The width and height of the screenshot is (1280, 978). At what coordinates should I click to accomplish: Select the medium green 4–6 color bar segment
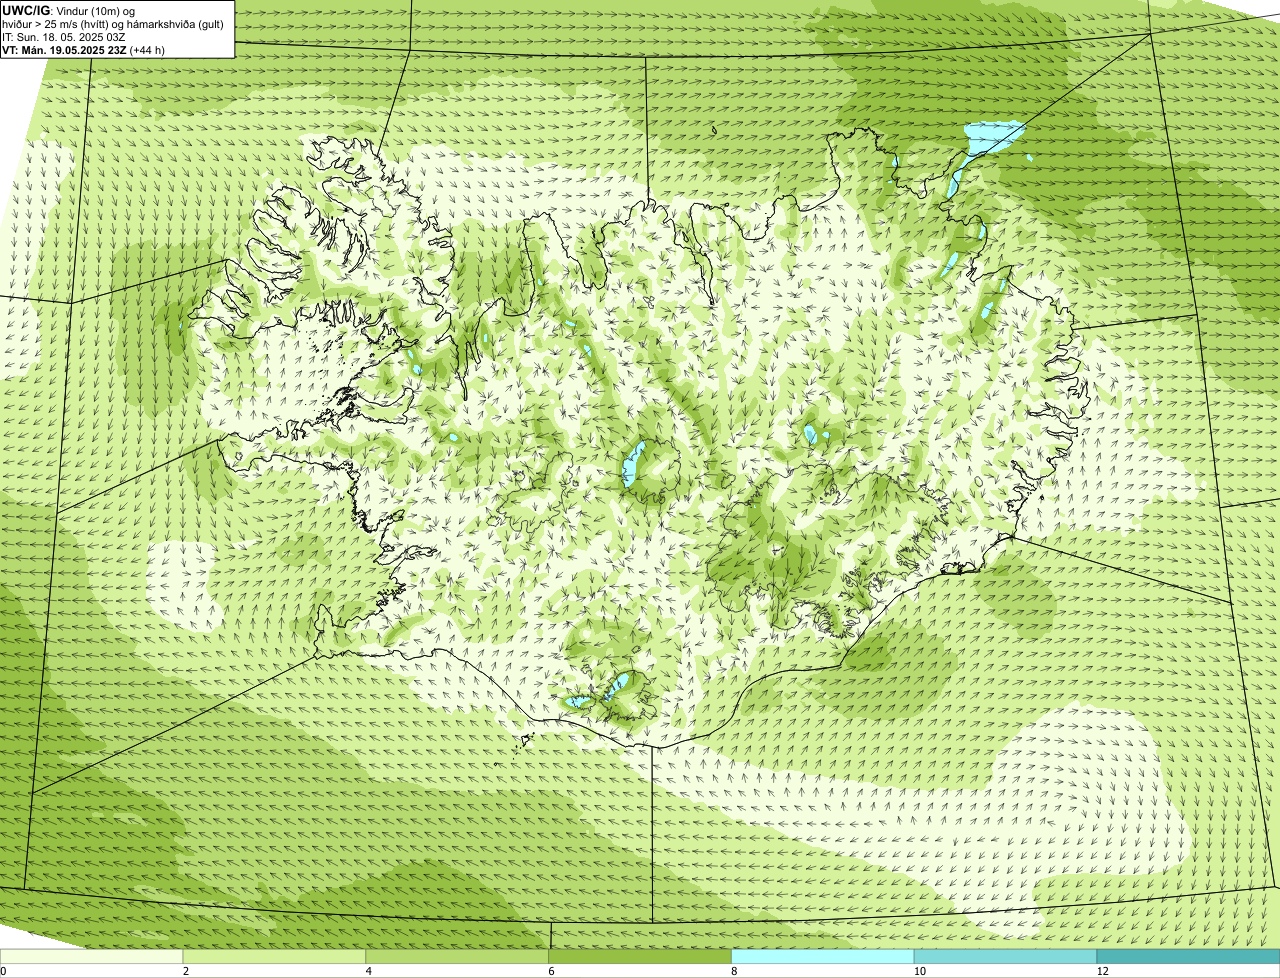(x=457, y=956)
